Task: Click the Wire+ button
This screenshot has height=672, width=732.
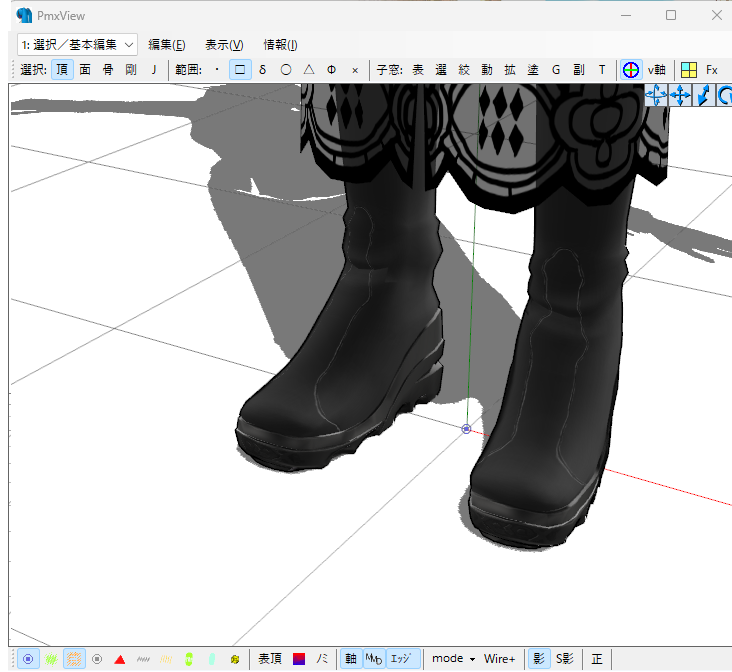Action: (500, 659)
